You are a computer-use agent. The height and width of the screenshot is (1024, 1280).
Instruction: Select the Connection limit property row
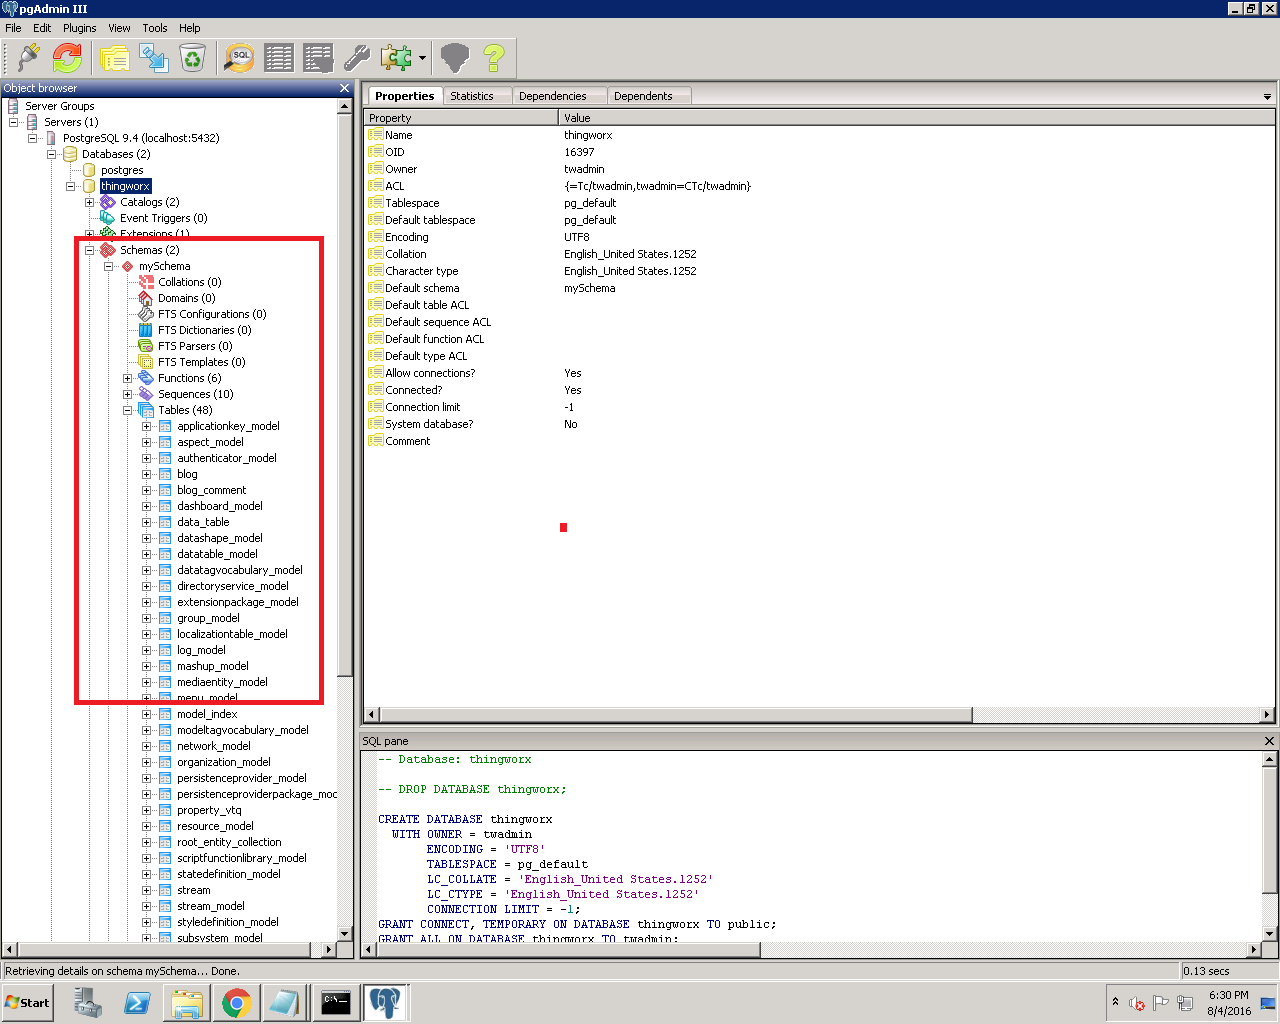click(x=820, y=407)
